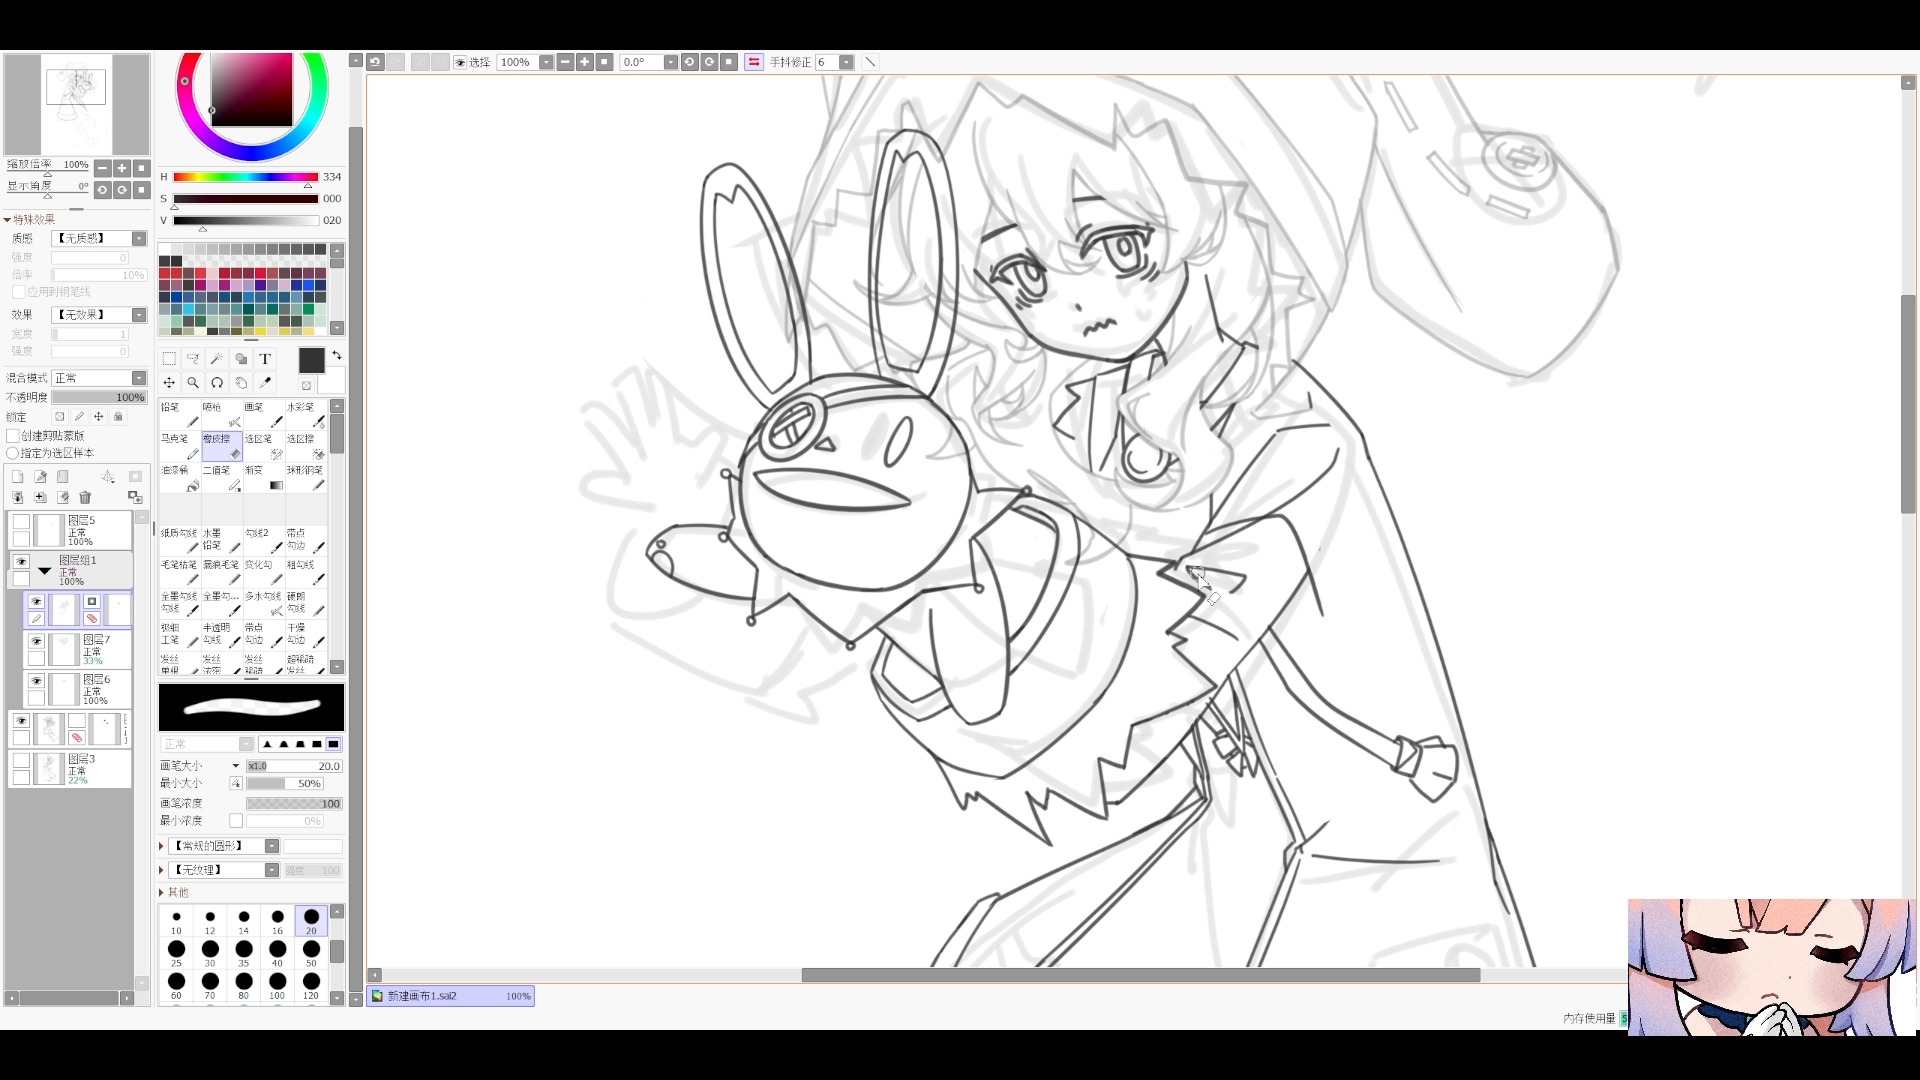This screenshot has height=1080, width=1920.
Task: Collapse the 图层组1 group triangle
Action: click(45, 571)
